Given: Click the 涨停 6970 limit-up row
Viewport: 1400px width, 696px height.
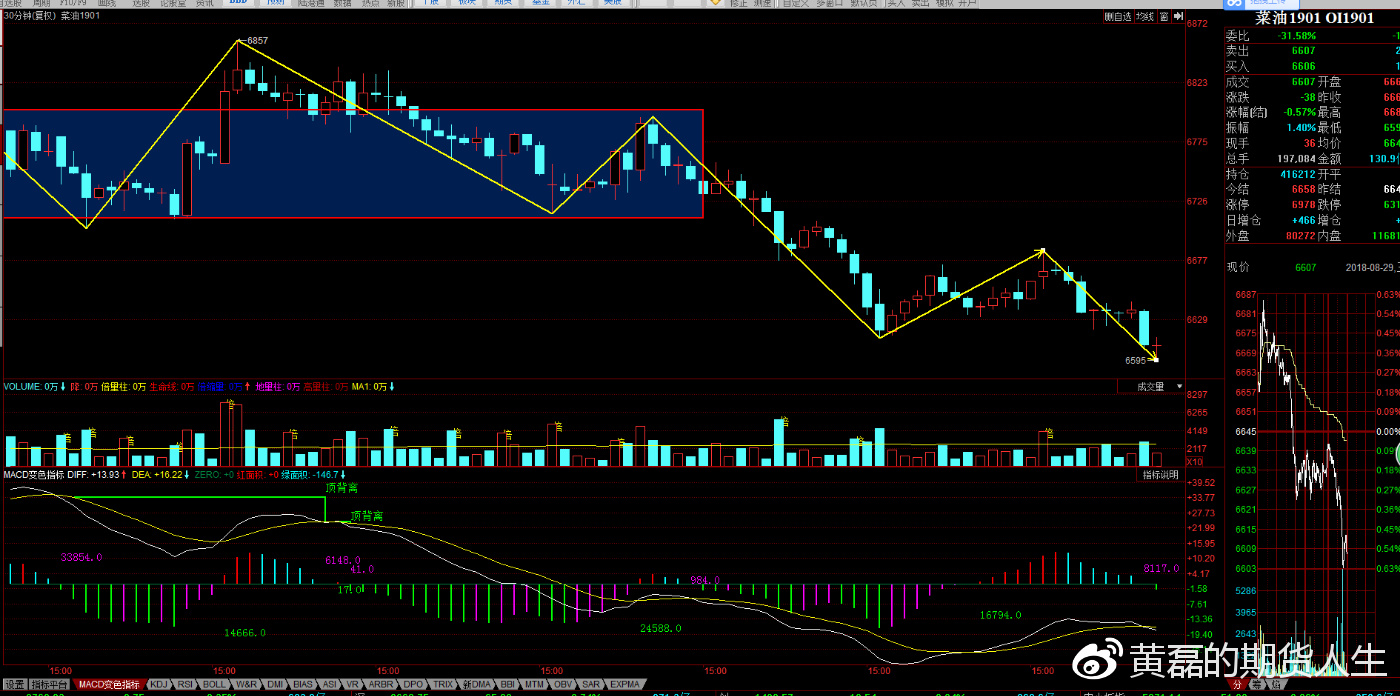Looking at the screenshot, I should [x=1270, y=204].
